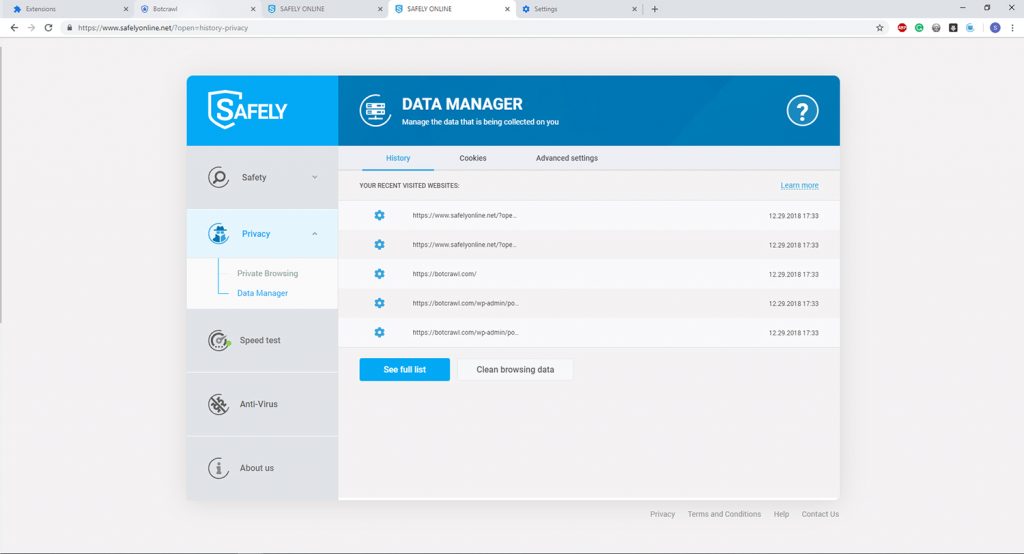Image resolution: width=1024 pixels, height=554 pixels.
Task: Open the About us section
Action: coord(262,468)
